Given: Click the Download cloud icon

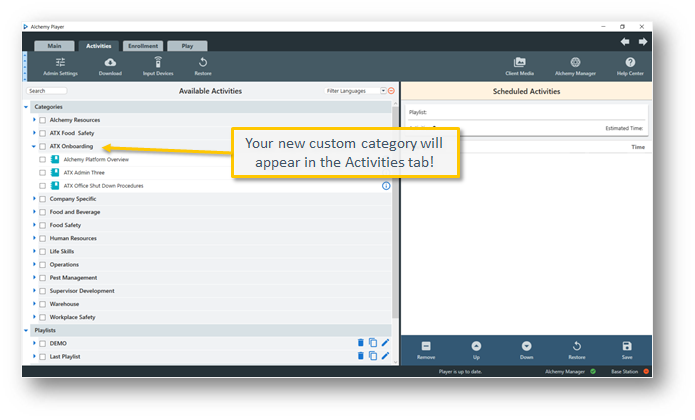Looking at the screenshot, I should point(110,65).
